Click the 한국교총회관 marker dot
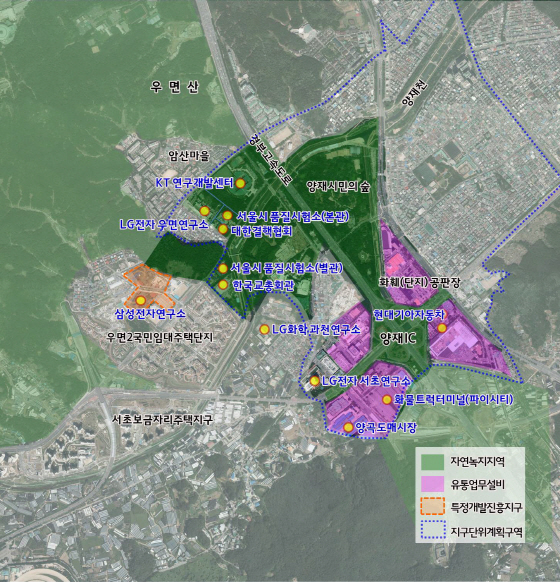Image resolution: width=560 pixels, height=582 pixels. click(x=223, y=285)
